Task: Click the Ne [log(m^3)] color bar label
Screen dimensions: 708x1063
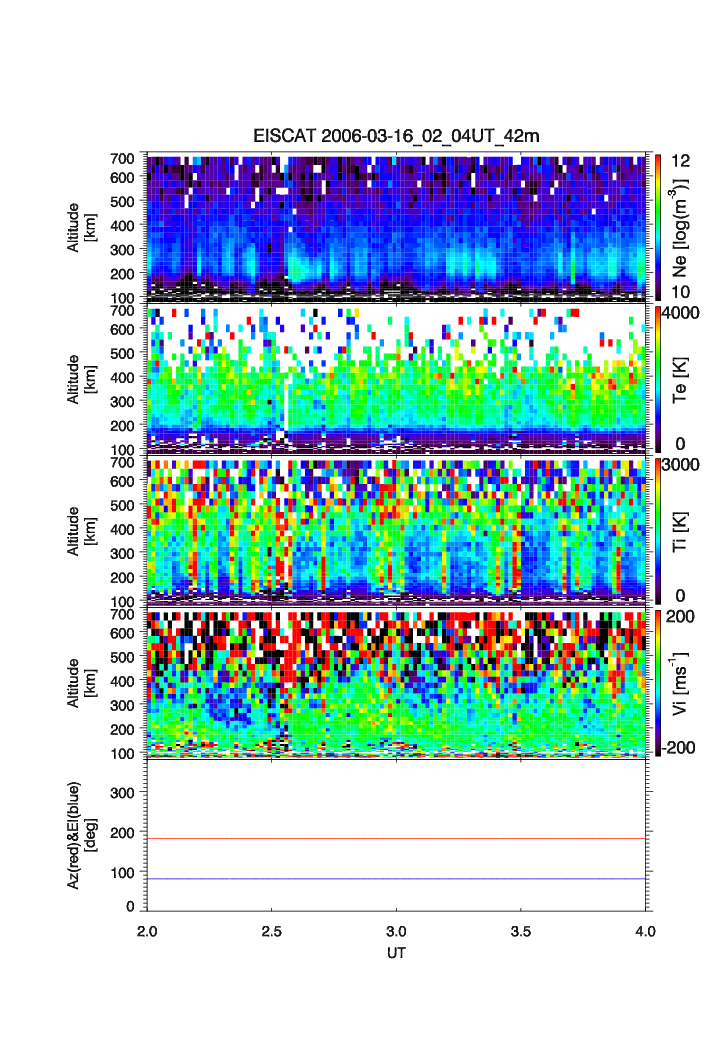Action: click(683, 227)
